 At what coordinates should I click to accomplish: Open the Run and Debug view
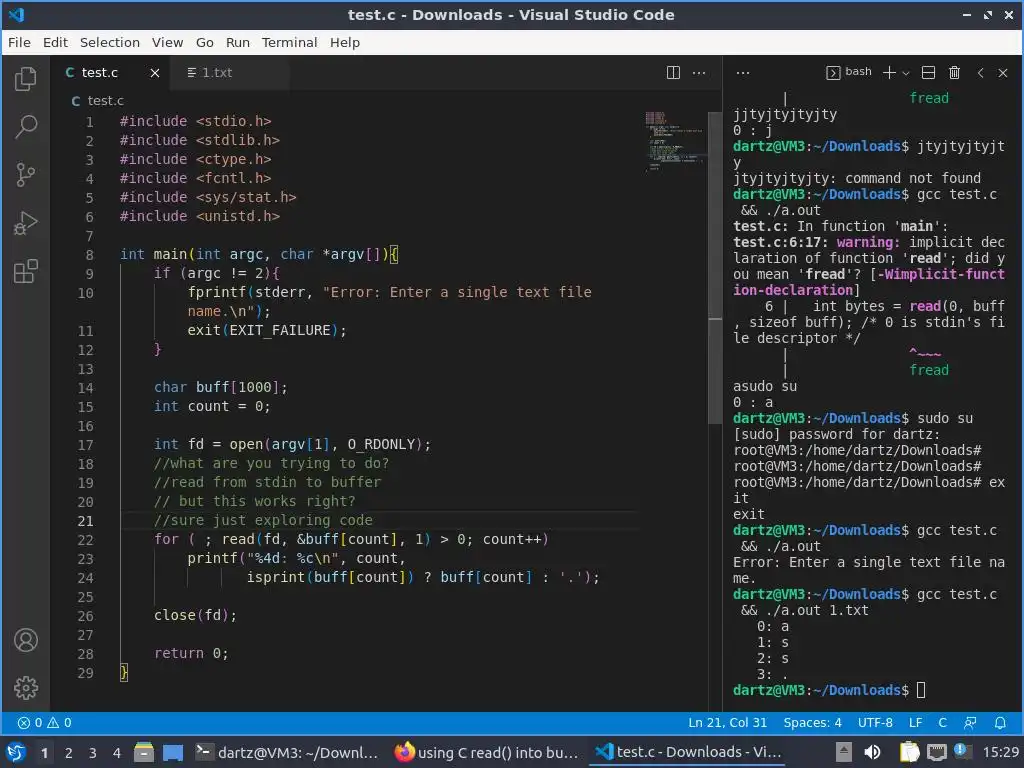coord(25,223)
